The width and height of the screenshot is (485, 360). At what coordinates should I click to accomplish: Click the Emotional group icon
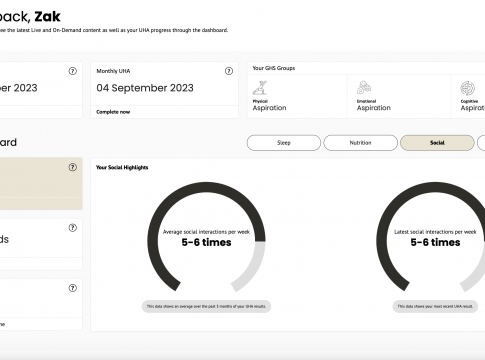[364, 87]
